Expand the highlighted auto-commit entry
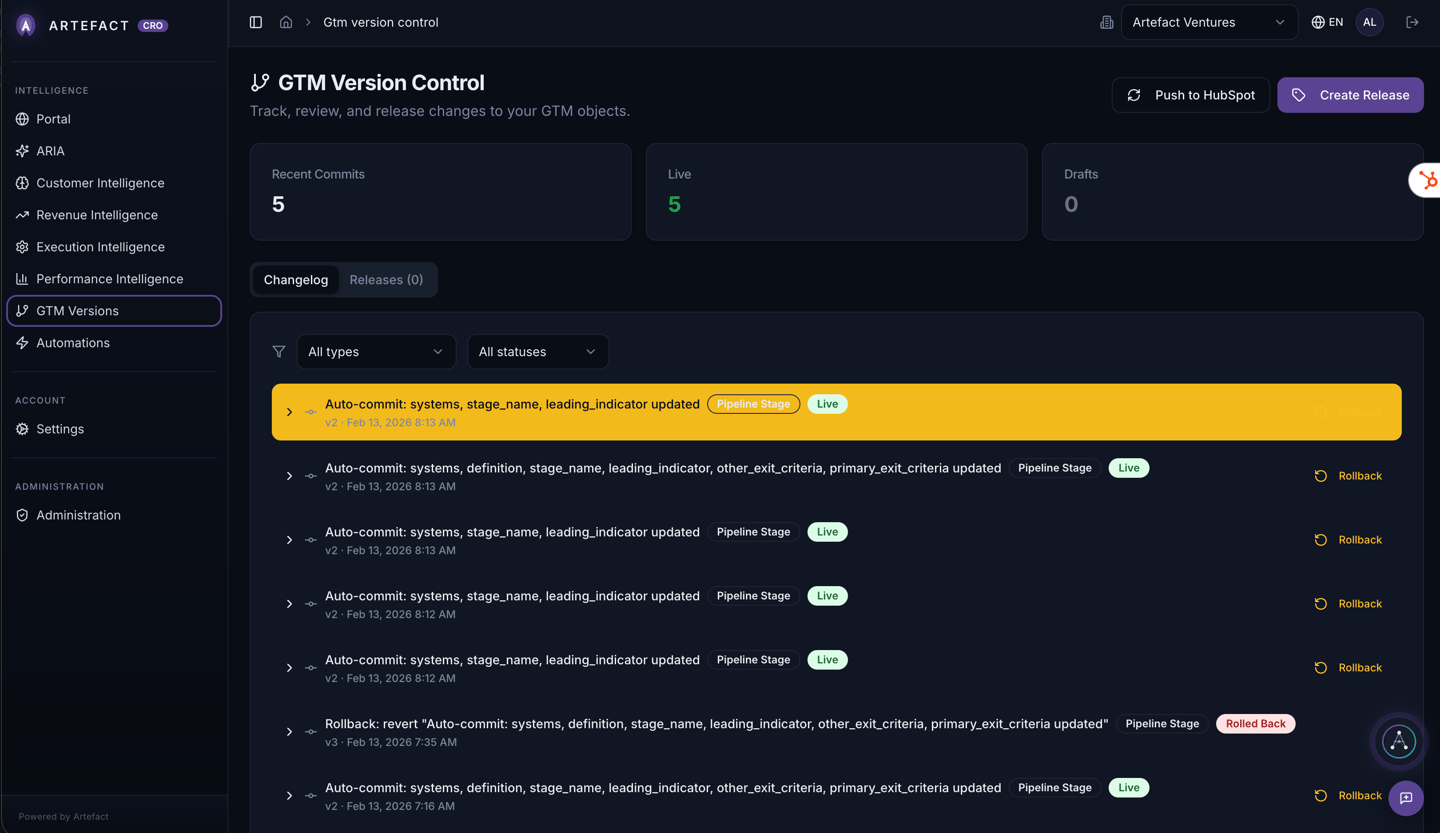The width and height of the screenshot is (1440, 833). [289, 411]
